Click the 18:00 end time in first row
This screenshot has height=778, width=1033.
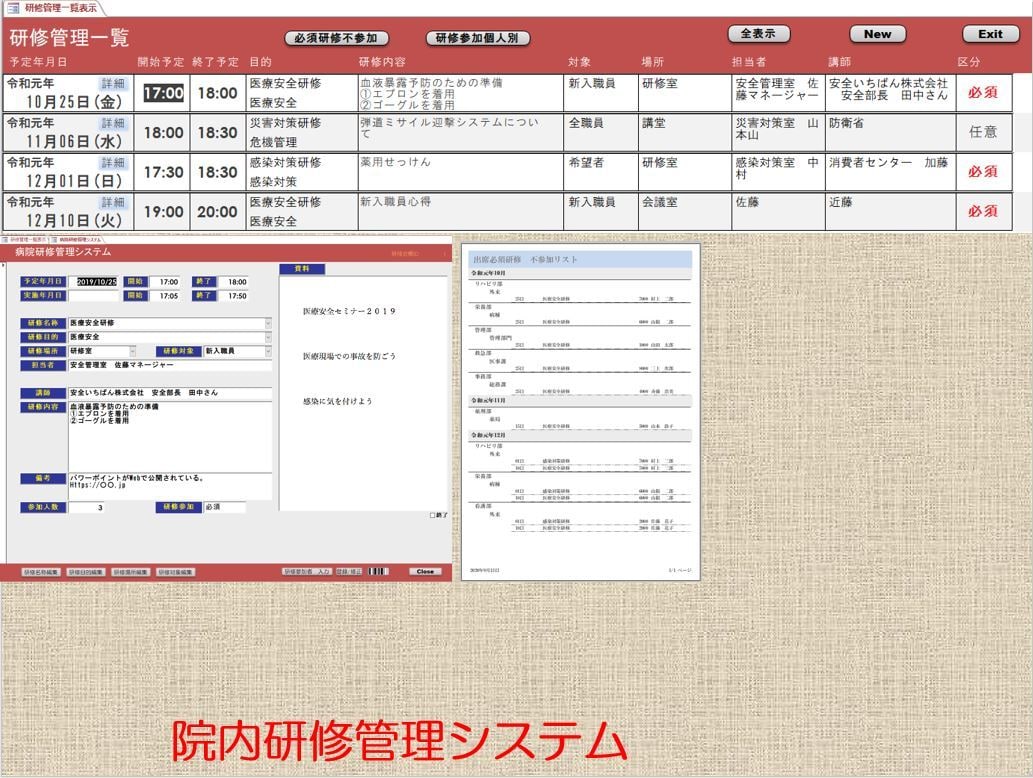click(217, 93)
